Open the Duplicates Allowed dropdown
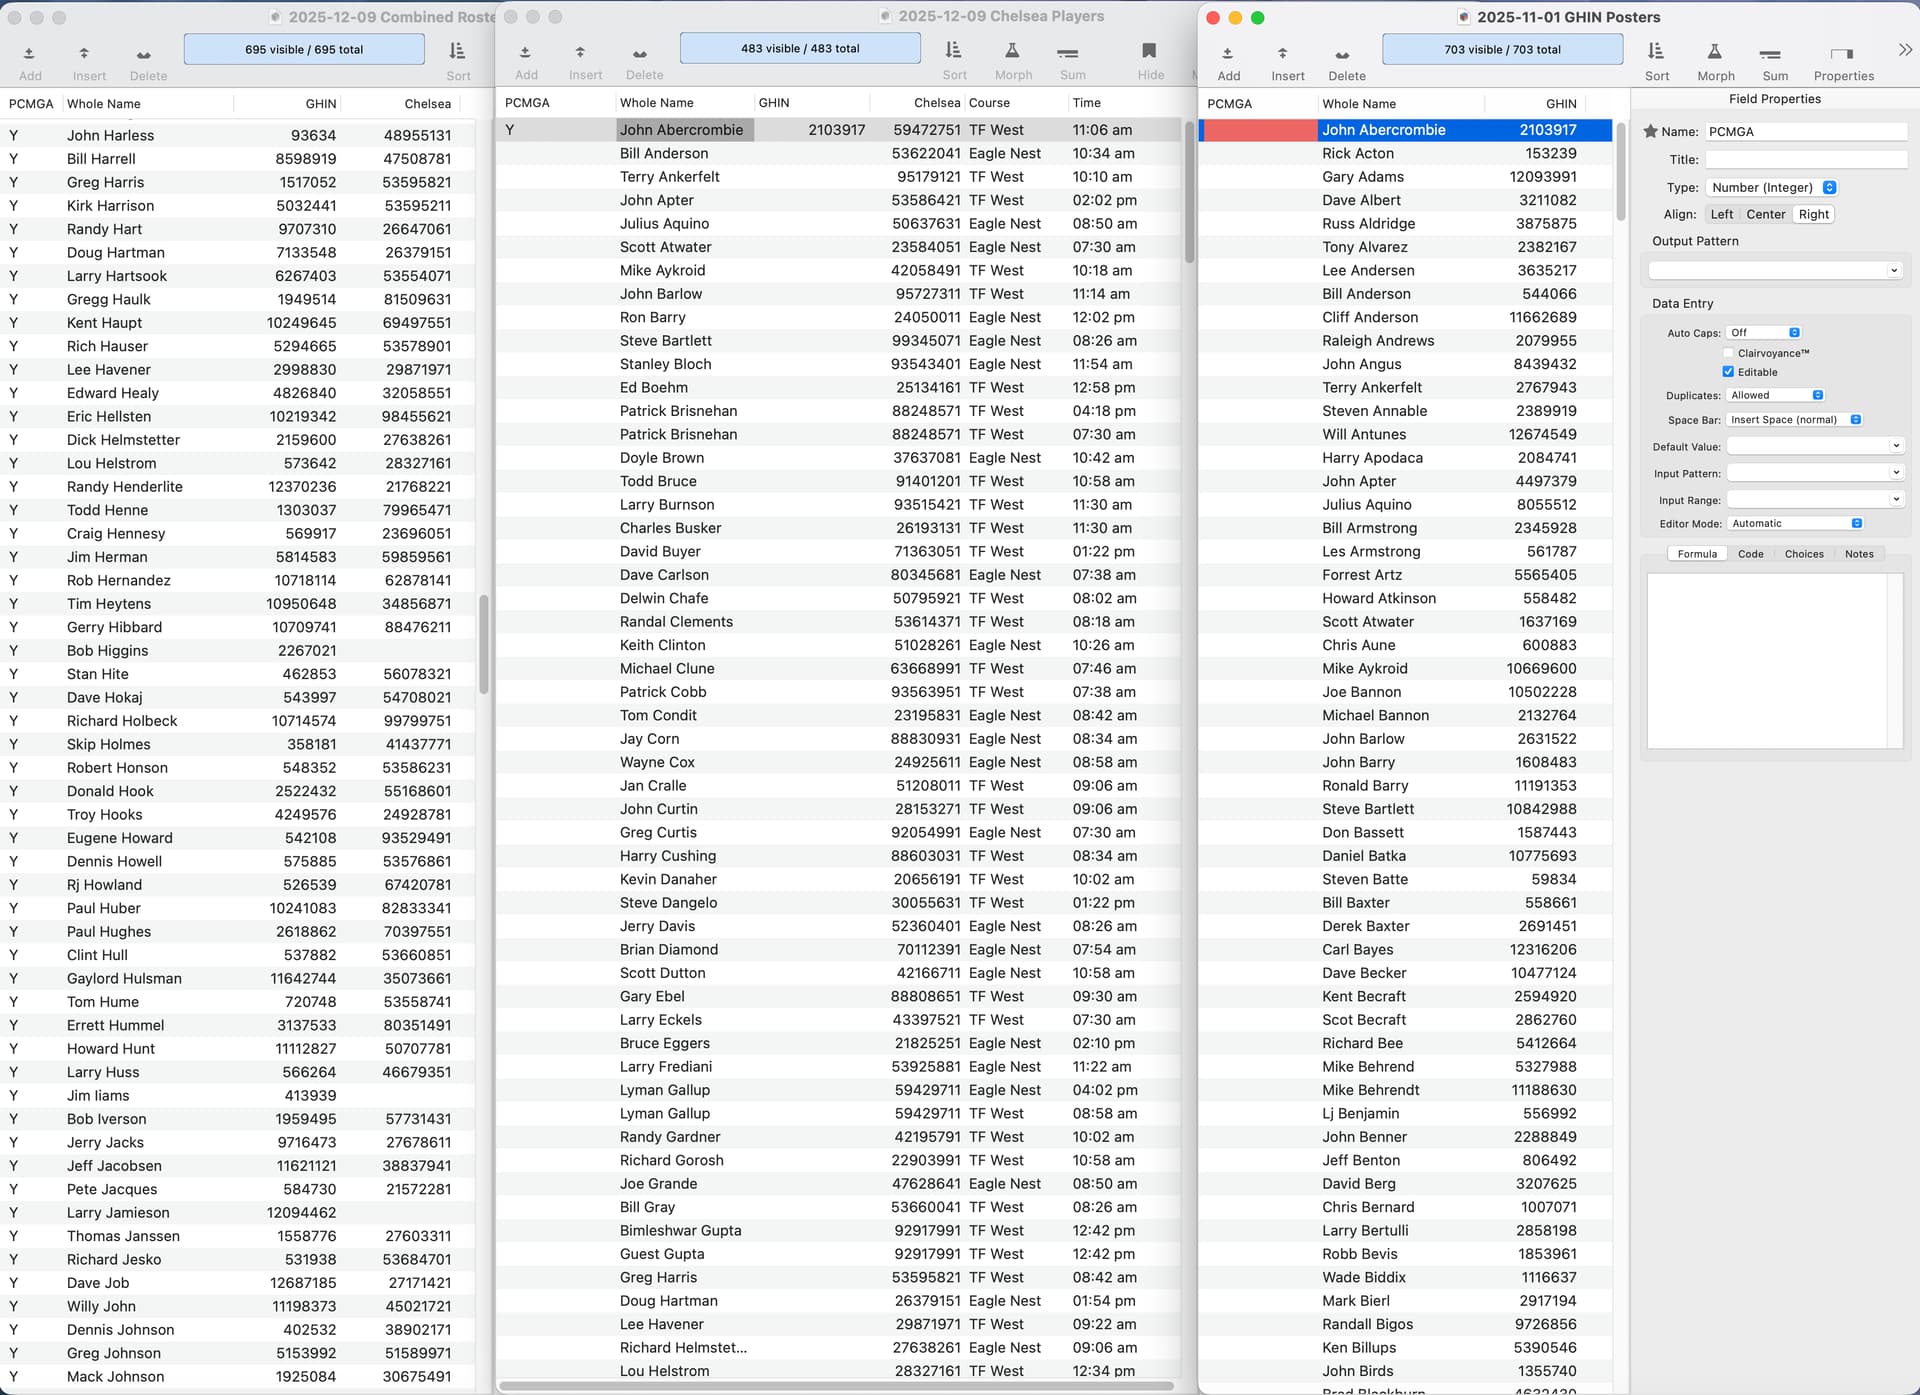Viewport: 1920px width, 1395px height. point(1776,395)
